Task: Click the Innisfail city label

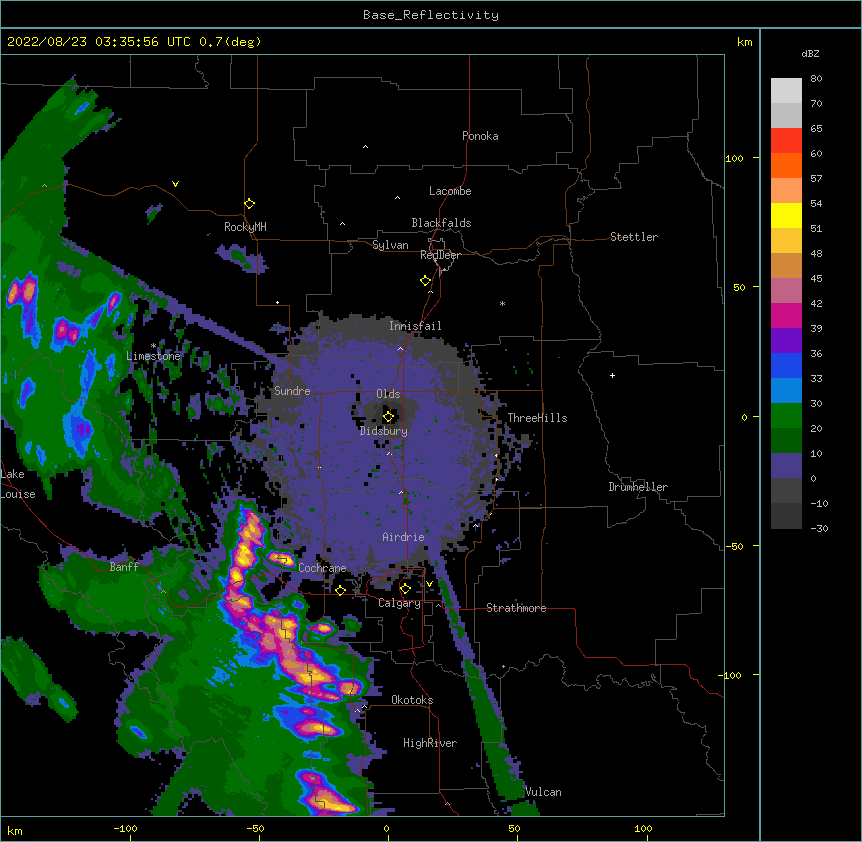Action: [415, 326]
